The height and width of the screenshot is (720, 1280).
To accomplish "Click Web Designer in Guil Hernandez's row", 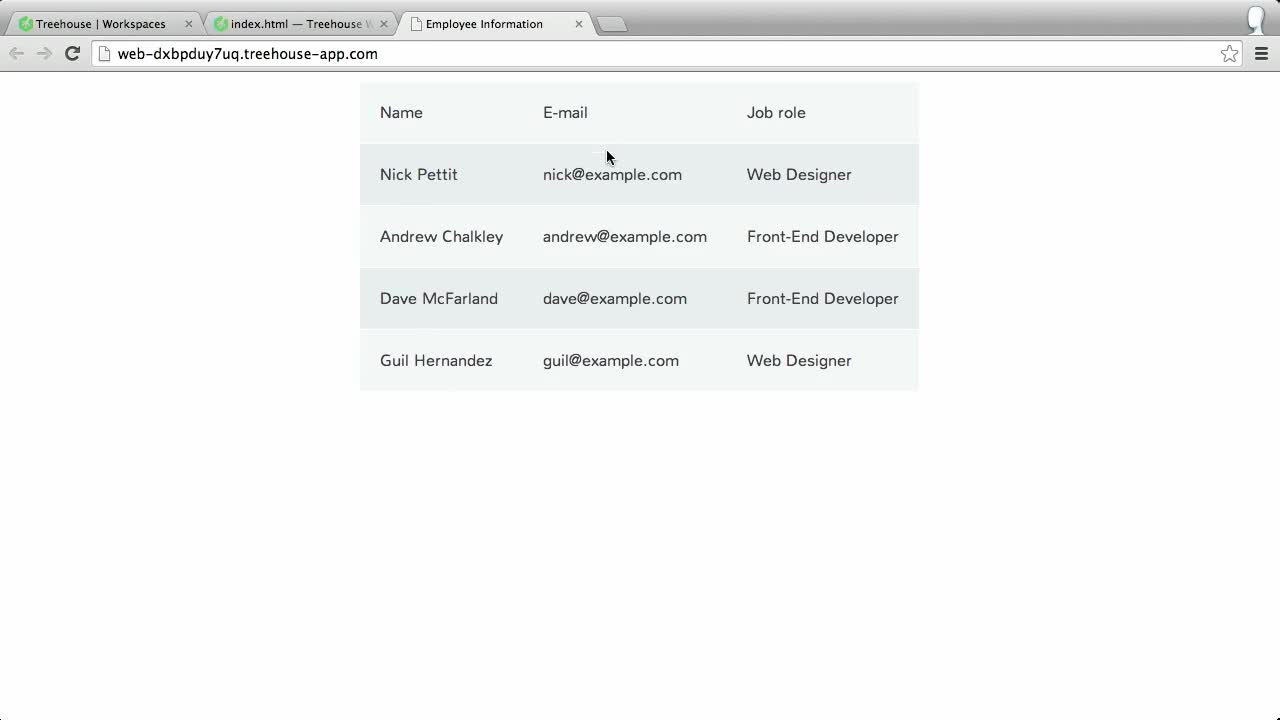I will 799,361.
